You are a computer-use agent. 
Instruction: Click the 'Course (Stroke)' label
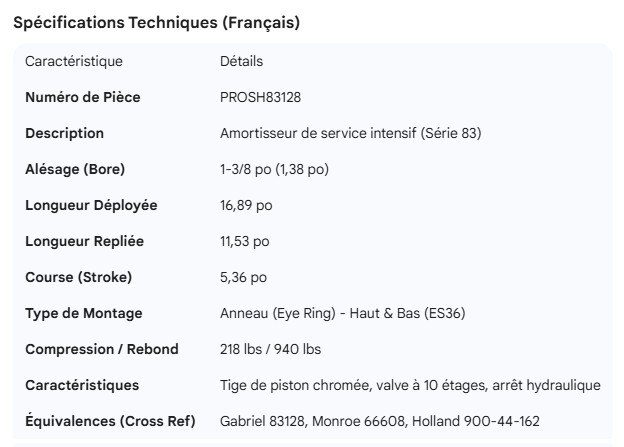point(78,277)
